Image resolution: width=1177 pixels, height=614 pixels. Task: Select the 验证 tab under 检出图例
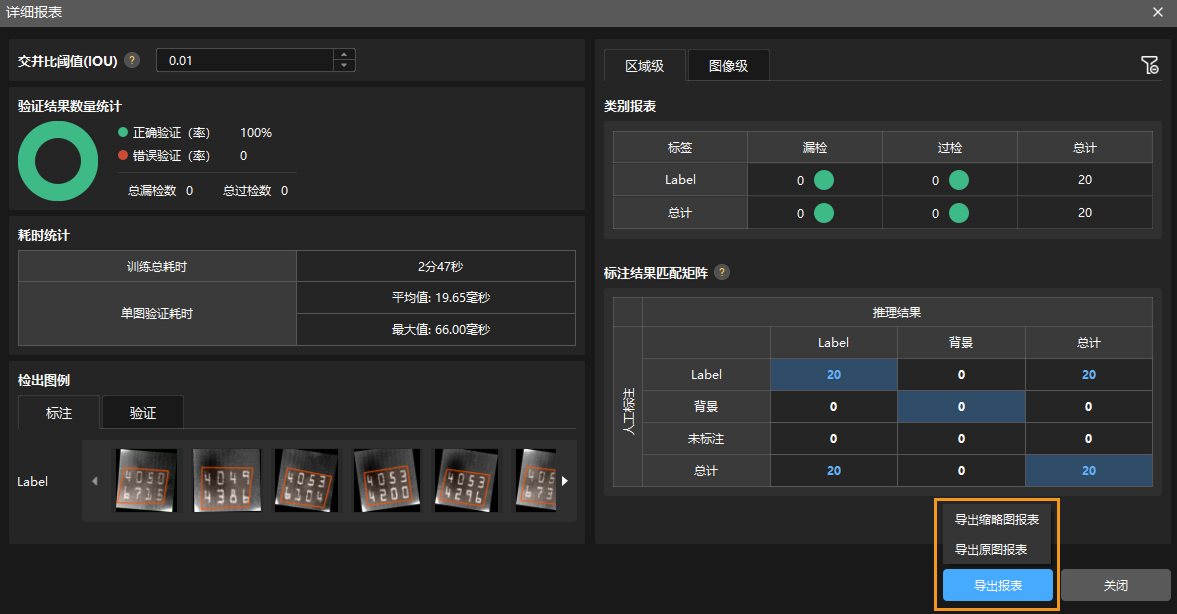tap(143, 413)
